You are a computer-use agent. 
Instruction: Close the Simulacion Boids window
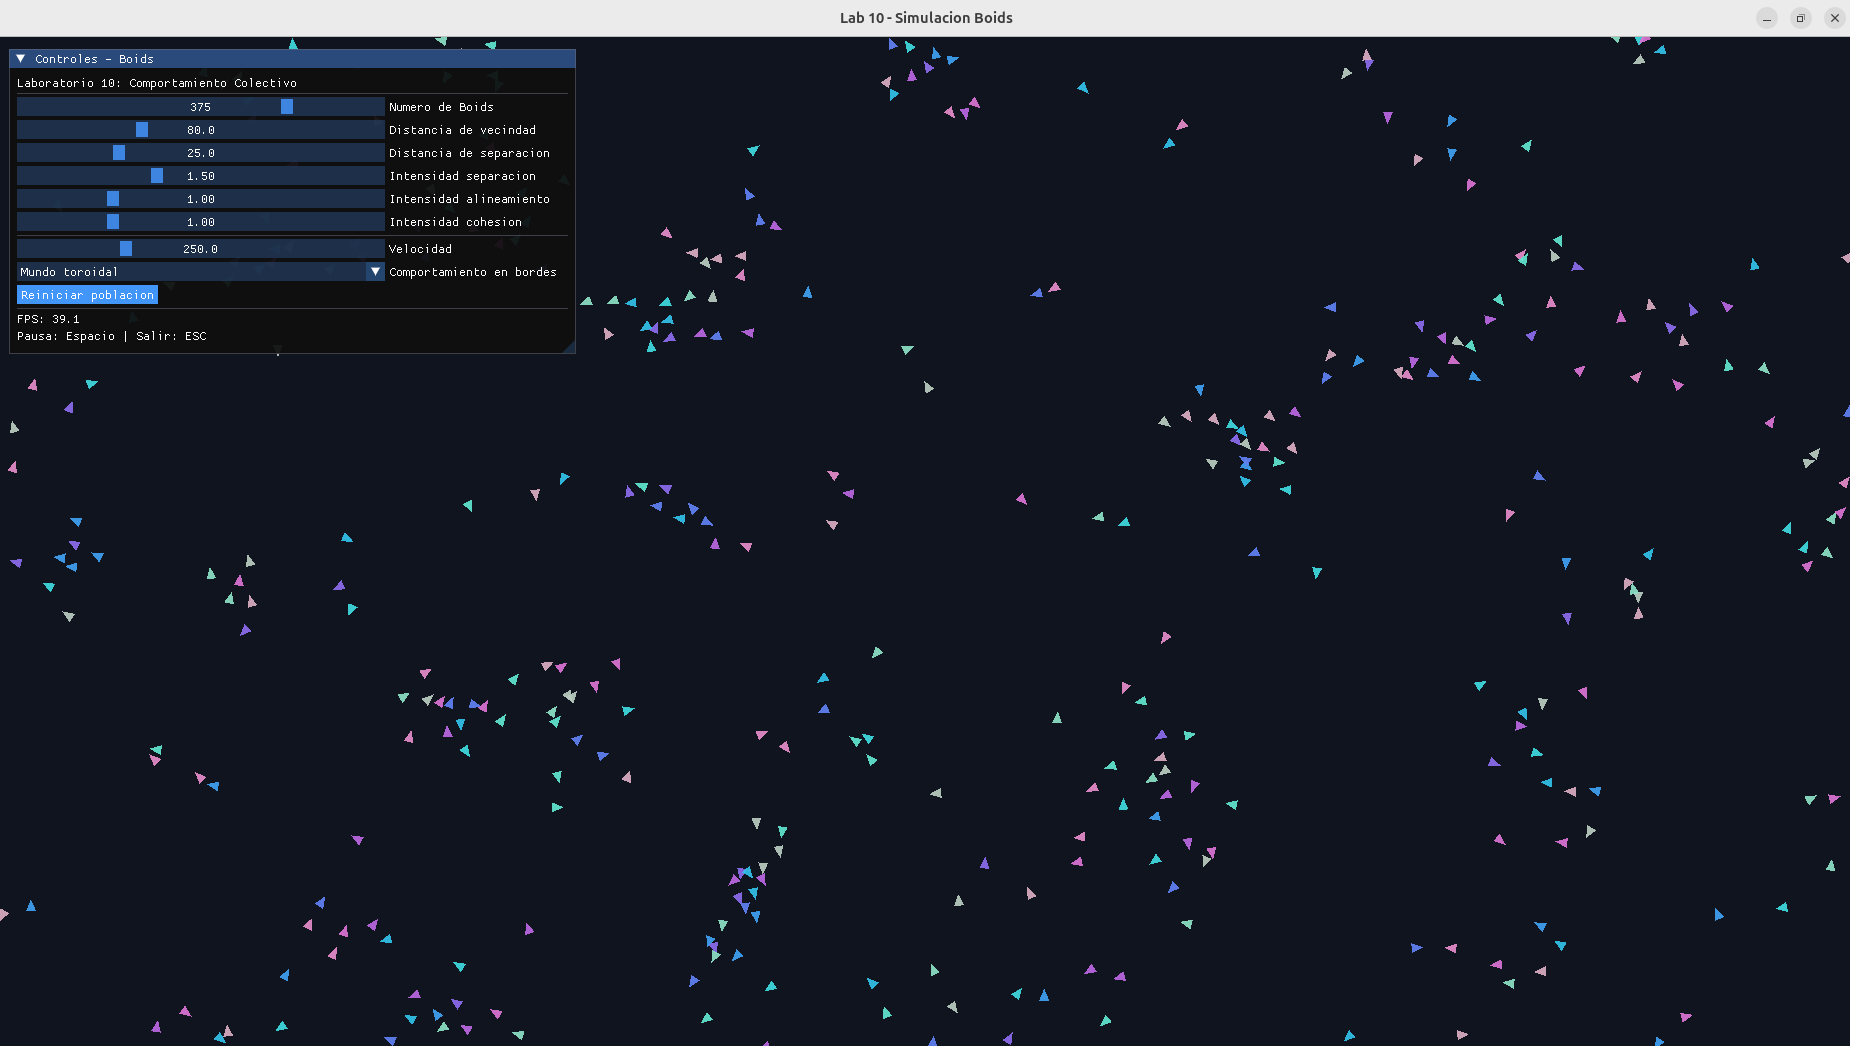pos(1835,18)
